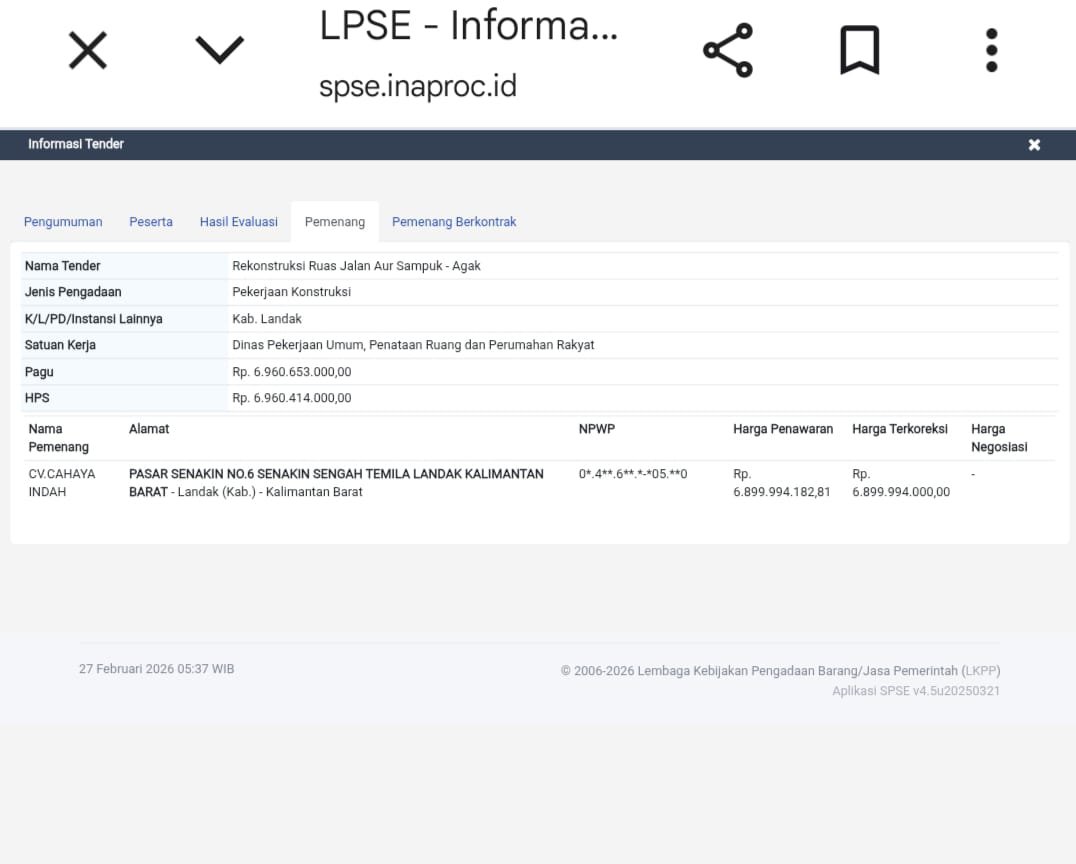Click the Pasar Senakin address text
This screenshot has width=1076, height=864.
(336, 483)
